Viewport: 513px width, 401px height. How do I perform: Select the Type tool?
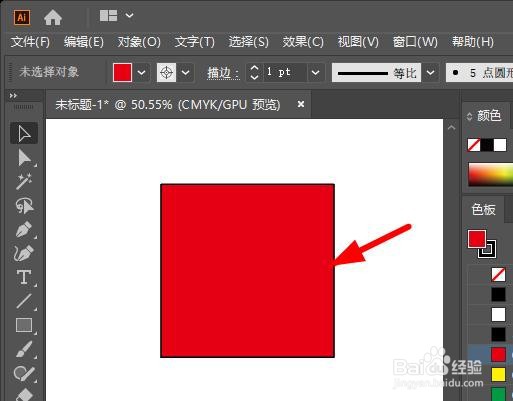point(24,277)
